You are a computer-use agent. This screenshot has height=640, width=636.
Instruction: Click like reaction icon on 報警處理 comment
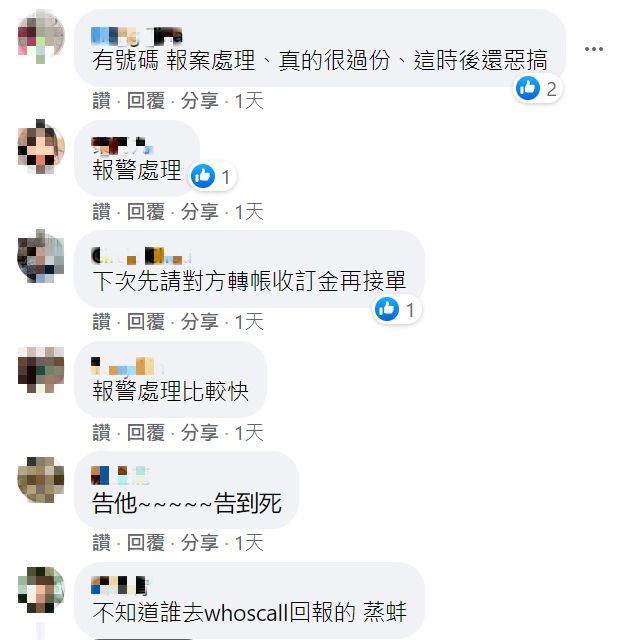pyautogui.click(x=203, y=176)
